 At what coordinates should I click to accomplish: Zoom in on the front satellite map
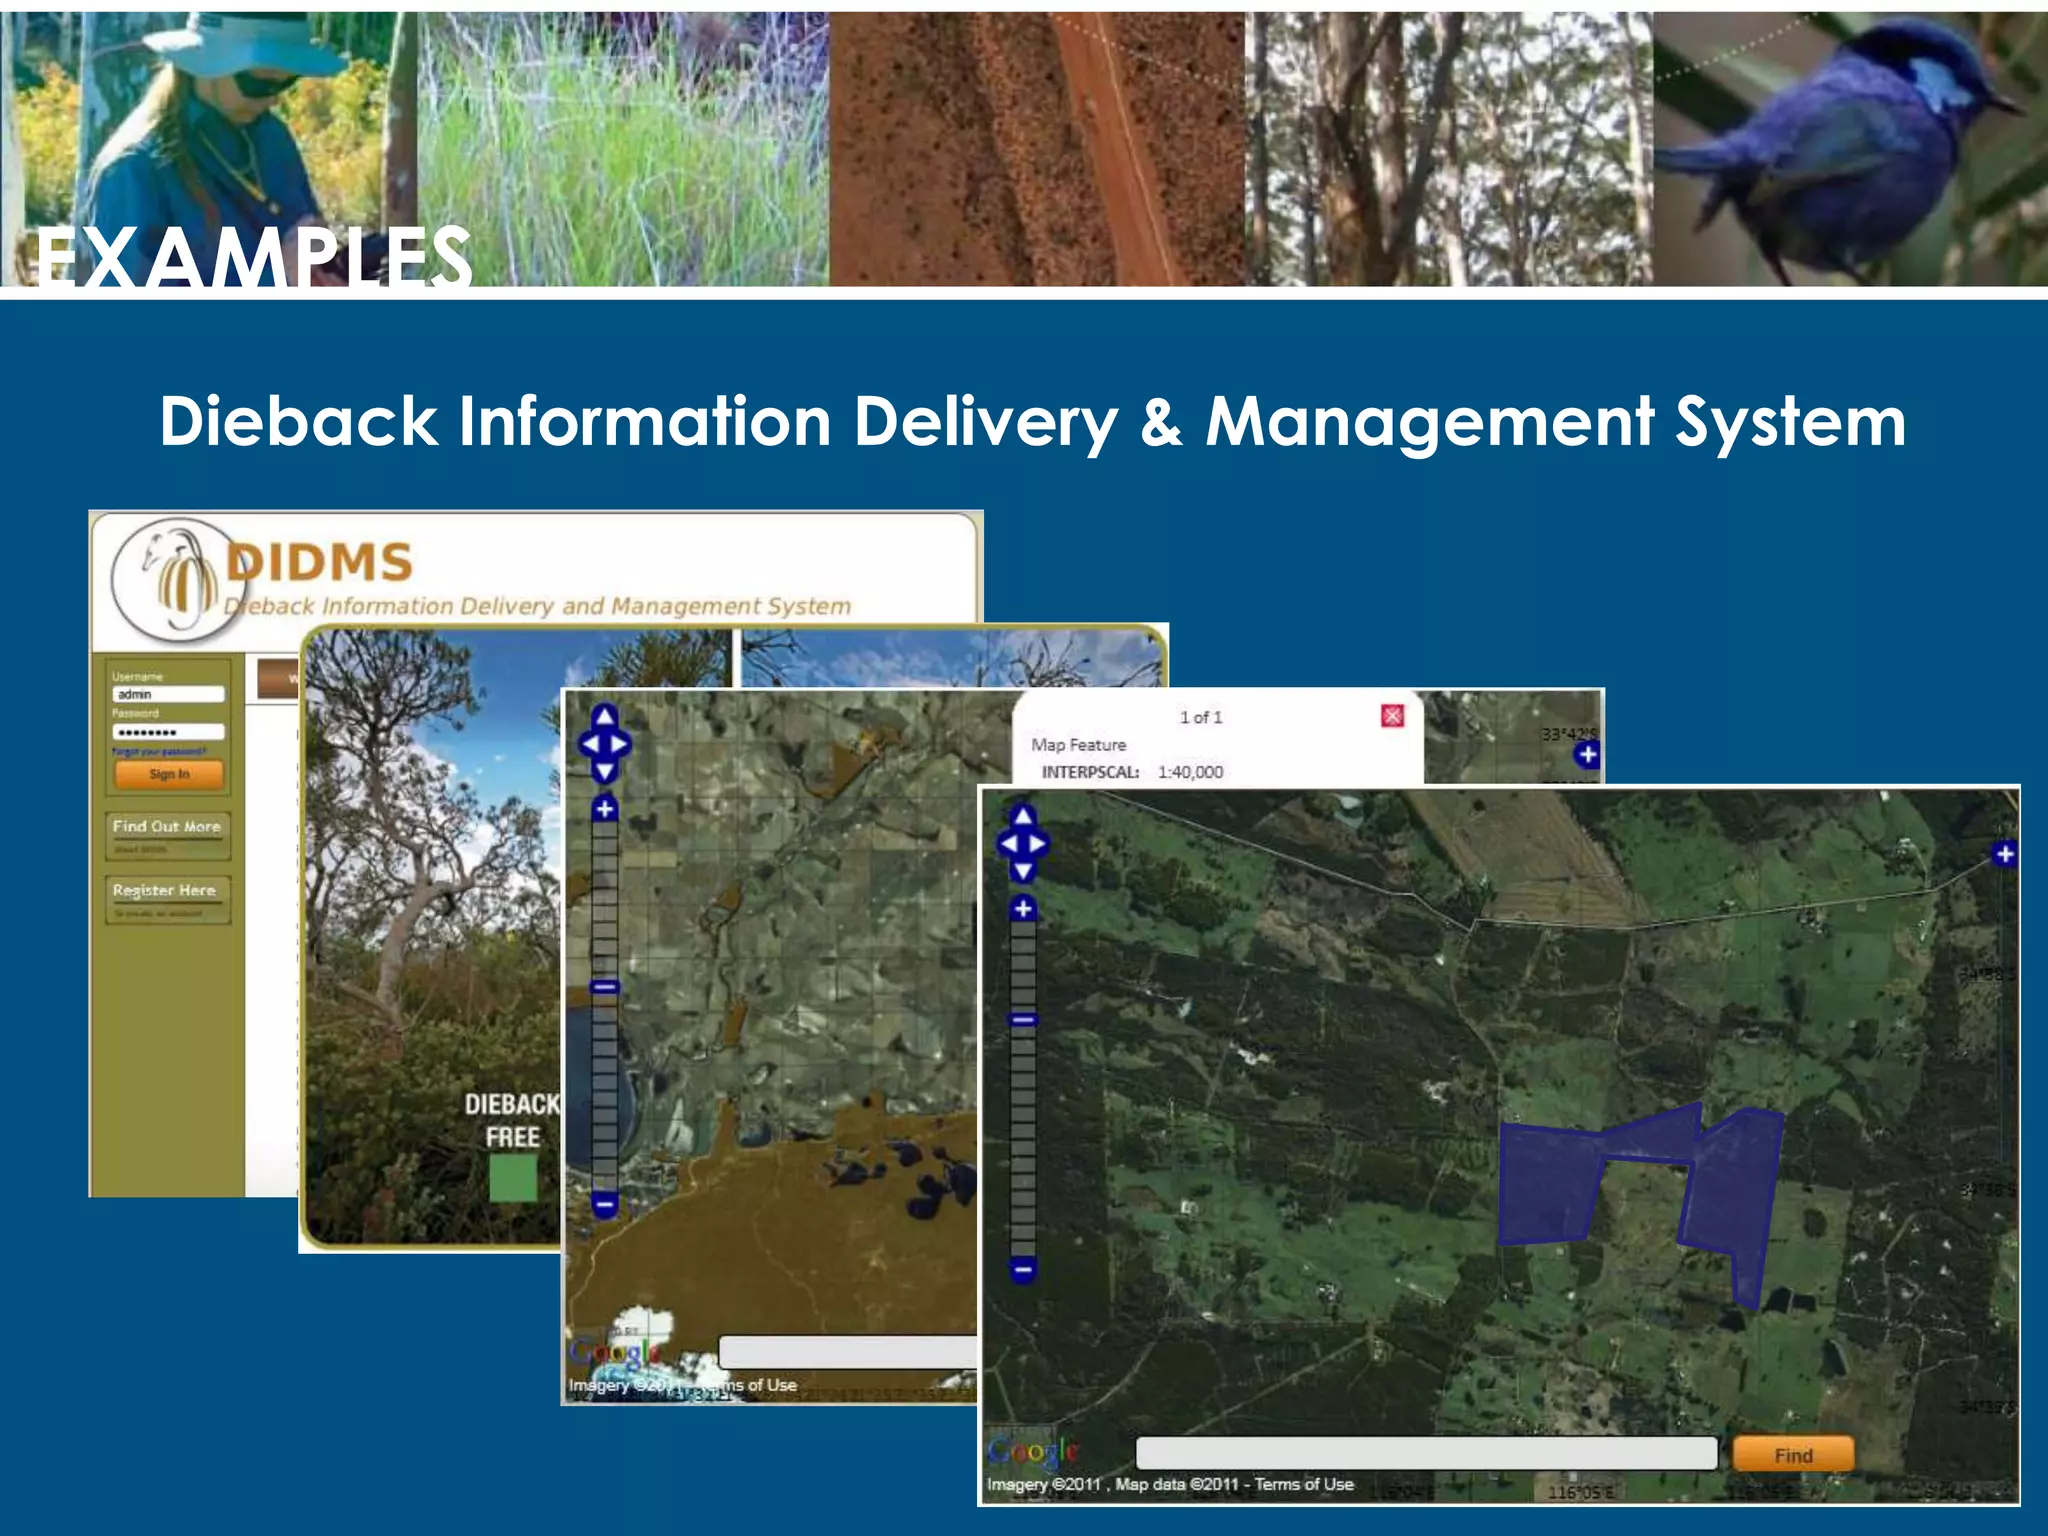pyautogui.click(x=1022, y=908)
